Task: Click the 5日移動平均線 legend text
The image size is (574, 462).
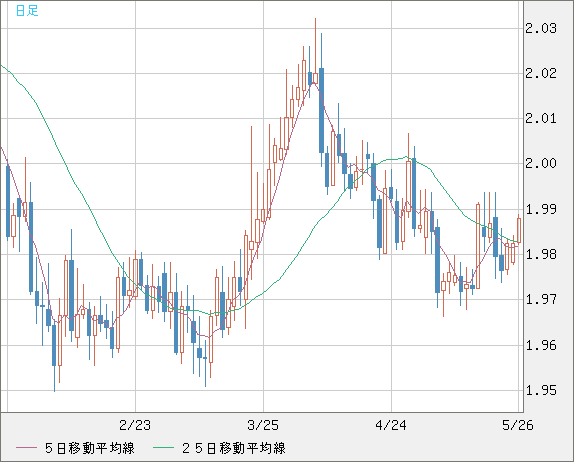Action: coord(90,448)
